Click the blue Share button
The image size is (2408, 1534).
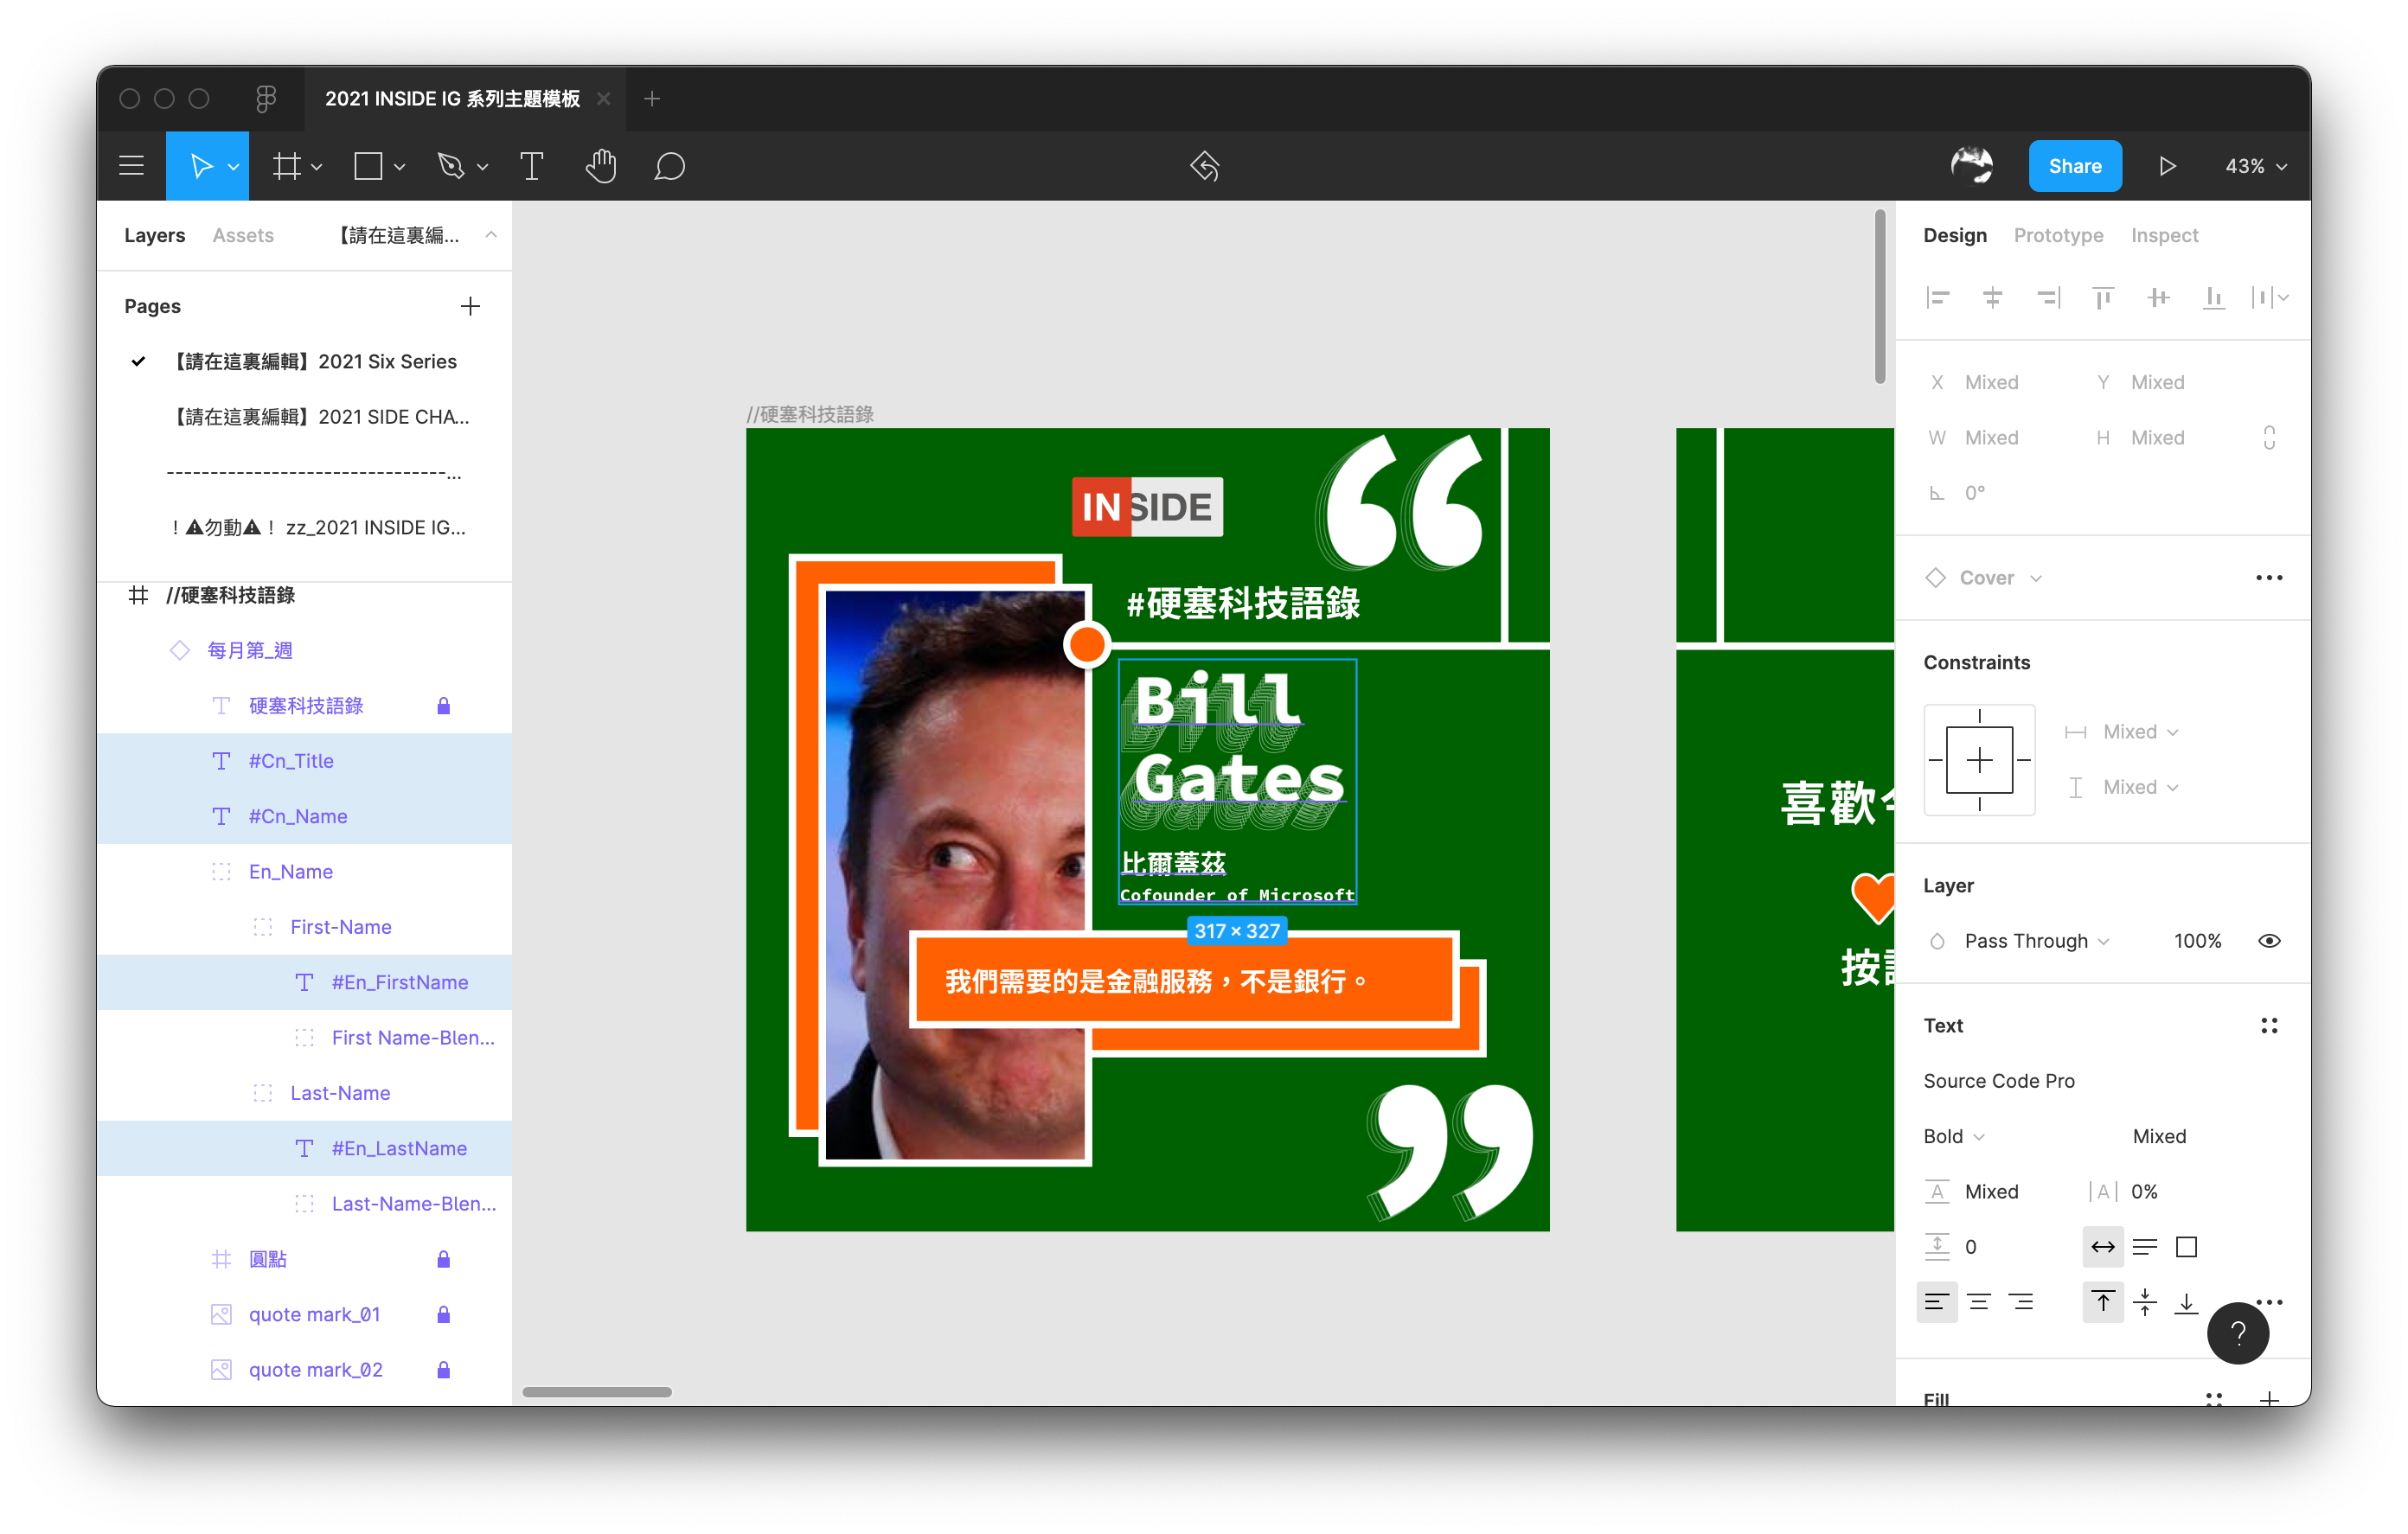[x=2074, y=166]
